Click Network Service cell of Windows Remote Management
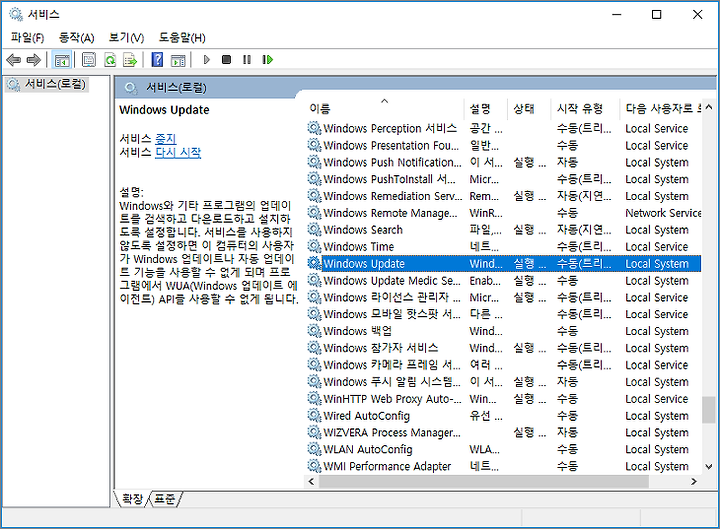 click(x=663, y=213)
